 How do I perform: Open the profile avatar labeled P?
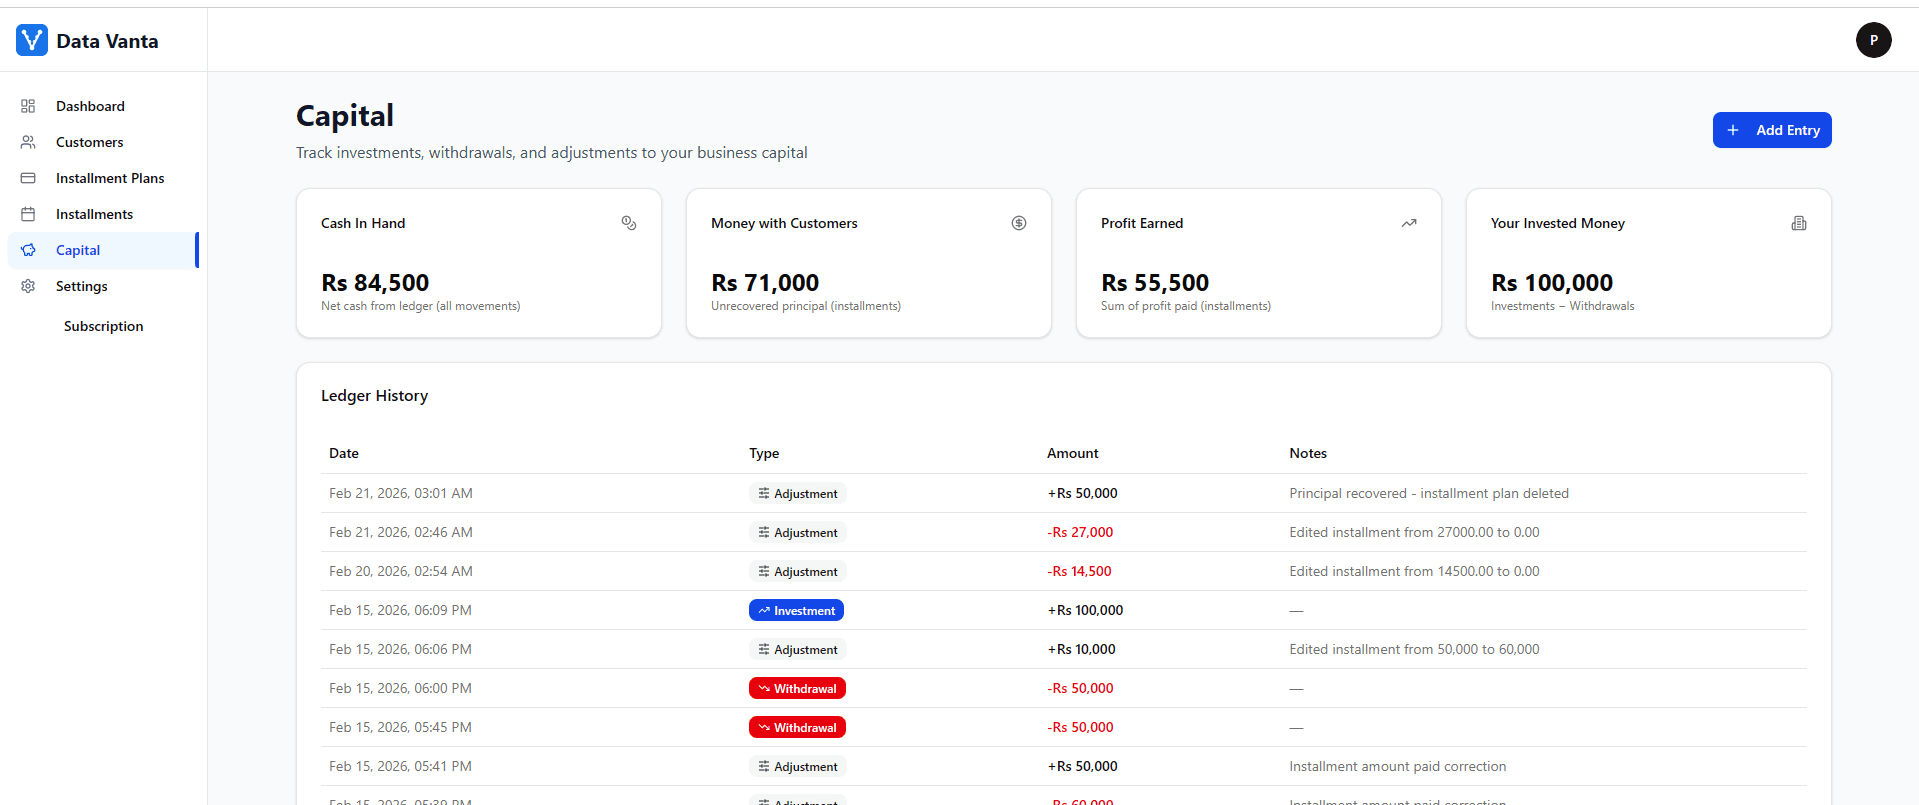[x=1873, y=40]
